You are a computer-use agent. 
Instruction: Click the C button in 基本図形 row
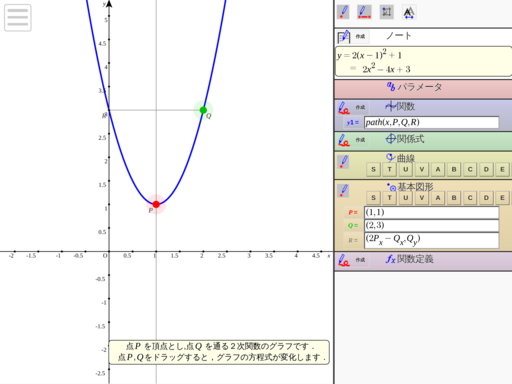[470, 198]
